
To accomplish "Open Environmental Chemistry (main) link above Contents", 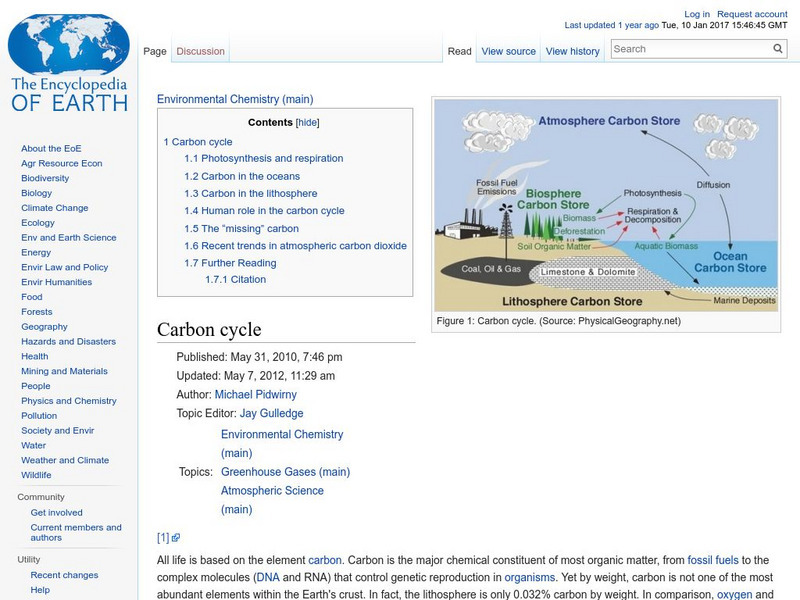I will 235,99.
